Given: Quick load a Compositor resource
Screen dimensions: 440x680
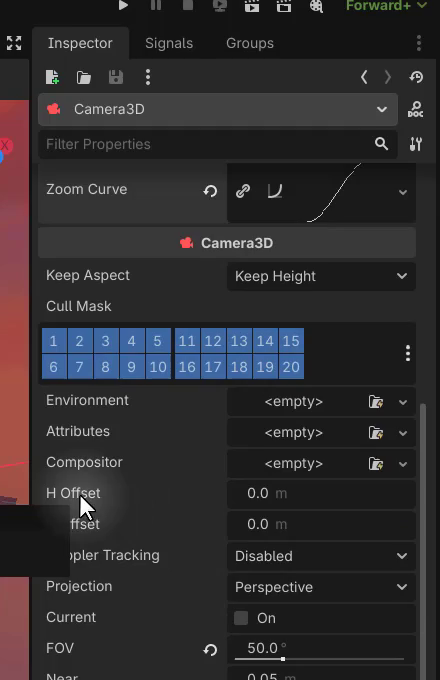Looking at the screenshot, I should [376, 464].
